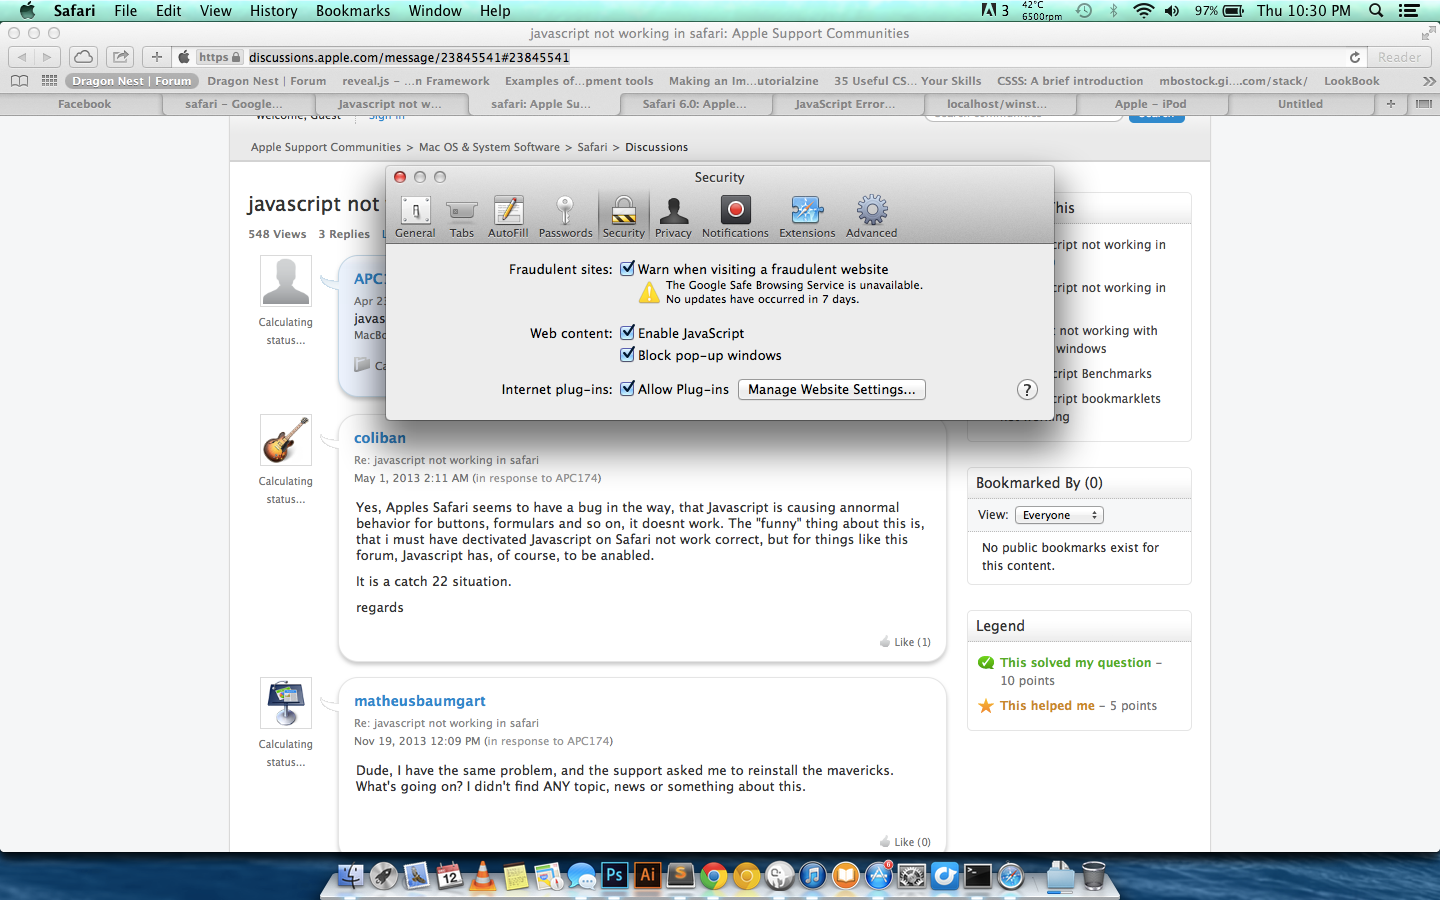This screenshot has height=900, width=1440.
Task: Open the matheusbaumgart user profile link
Action: [420, 701]
